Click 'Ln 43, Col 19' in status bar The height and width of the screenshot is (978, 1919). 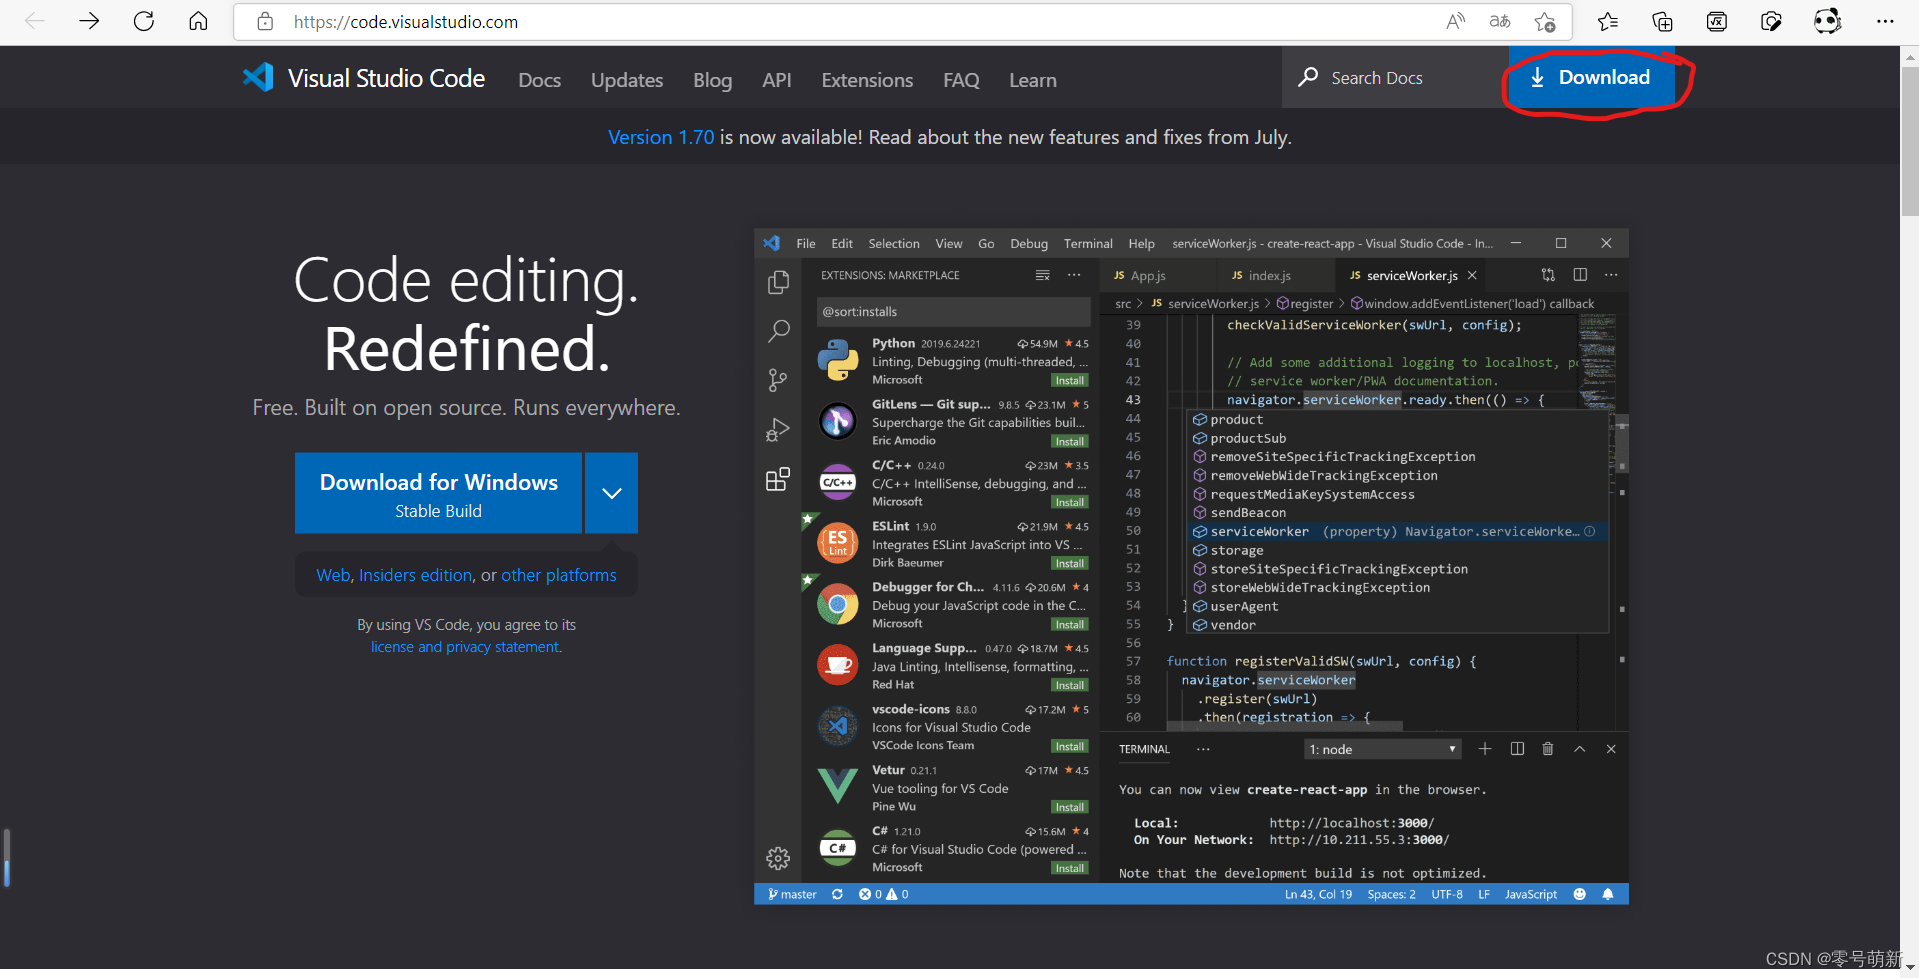pyautogui.click(x=1318, y=894)
